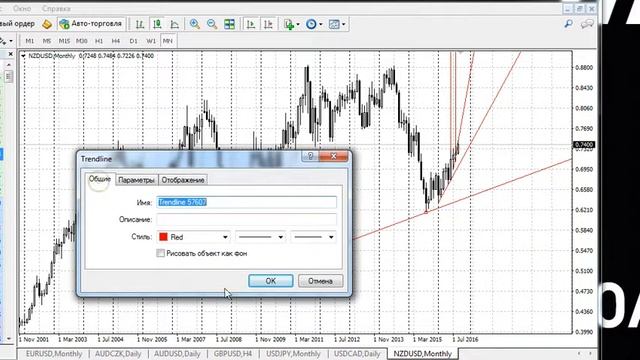640x360 pixels.
Task: Click the Navigator scrollbar down arrow
Action: click(9, 338)
